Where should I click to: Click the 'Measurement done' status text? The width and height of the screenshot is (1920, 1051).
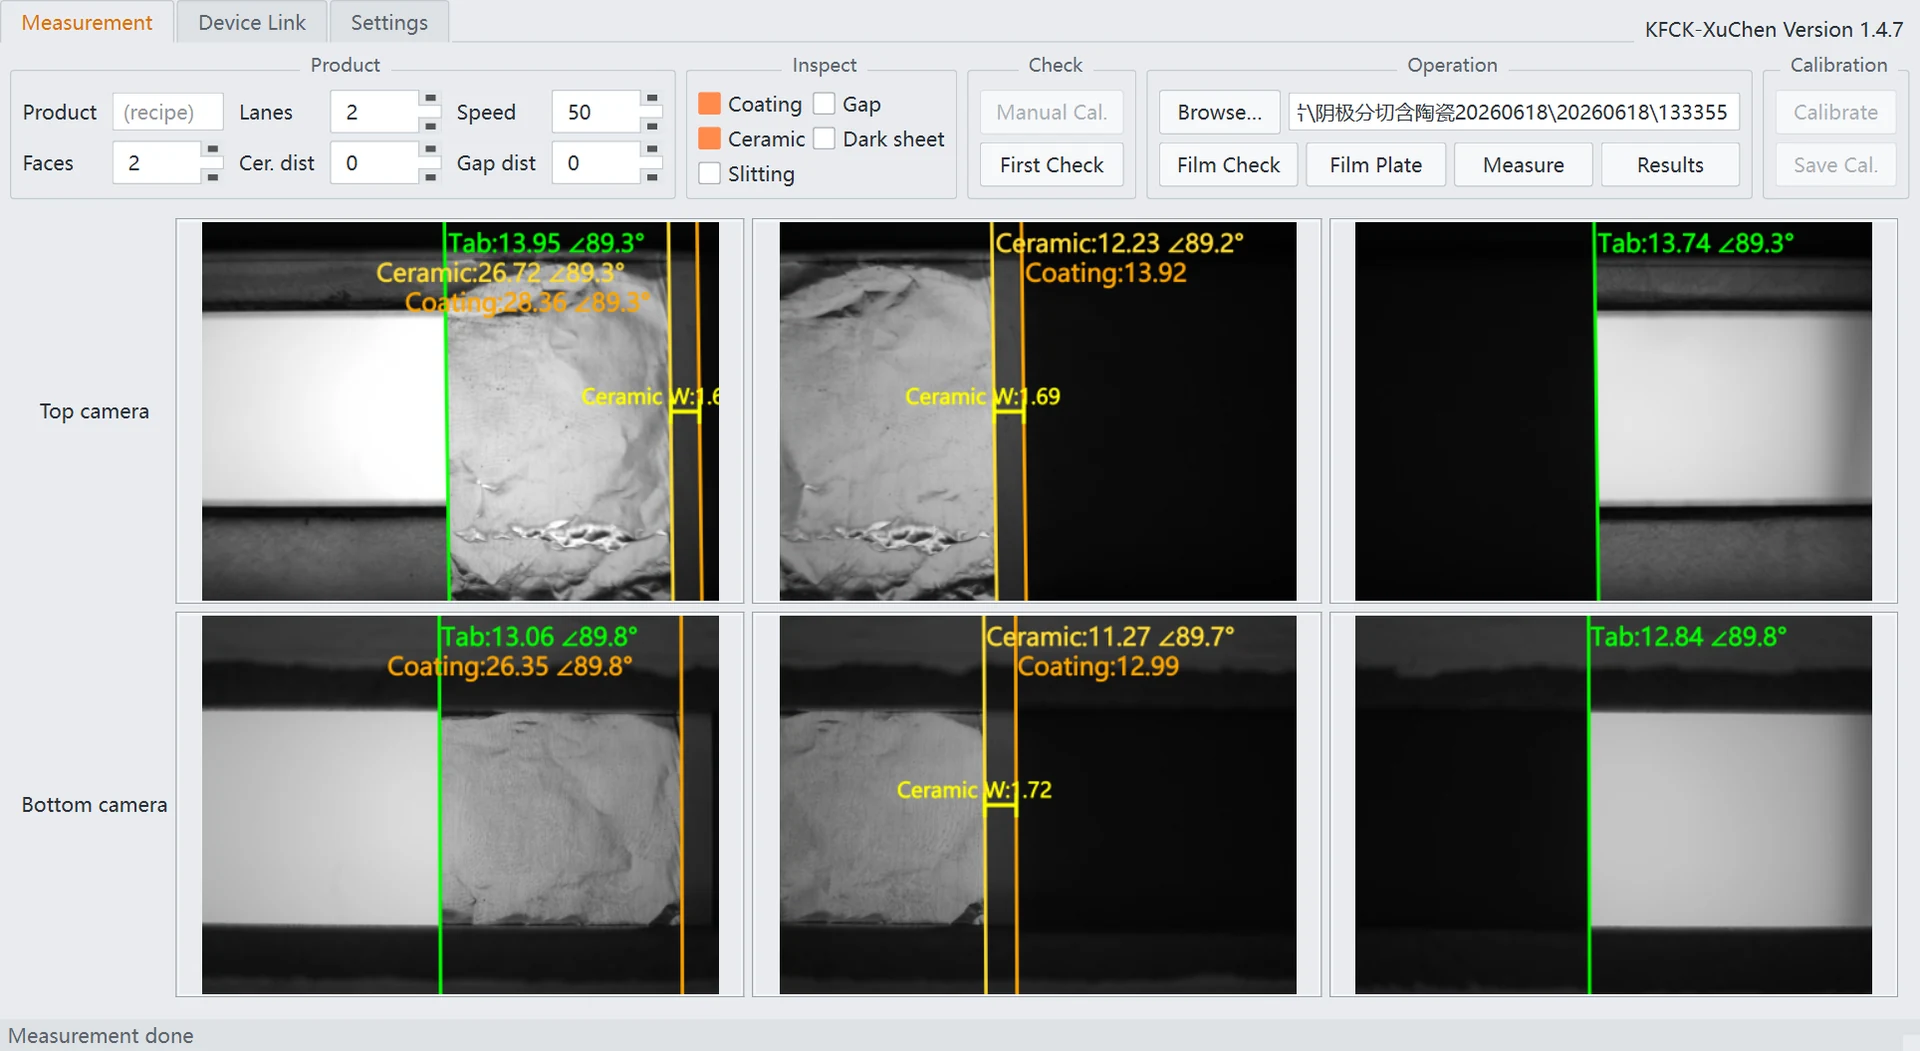tap(101, 1036)
